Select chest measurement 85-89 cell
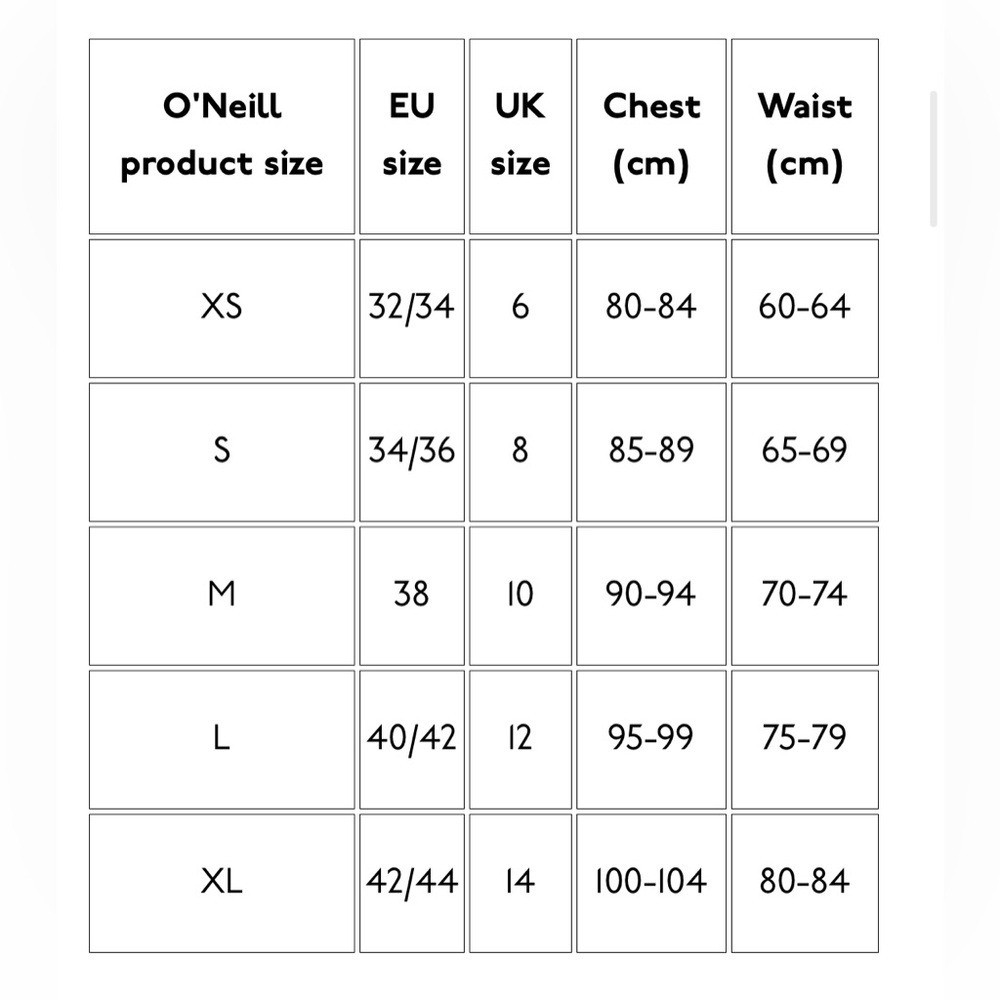This screenshot has width=1000, height=1000. pyautogui.click(x=651, y=452)
